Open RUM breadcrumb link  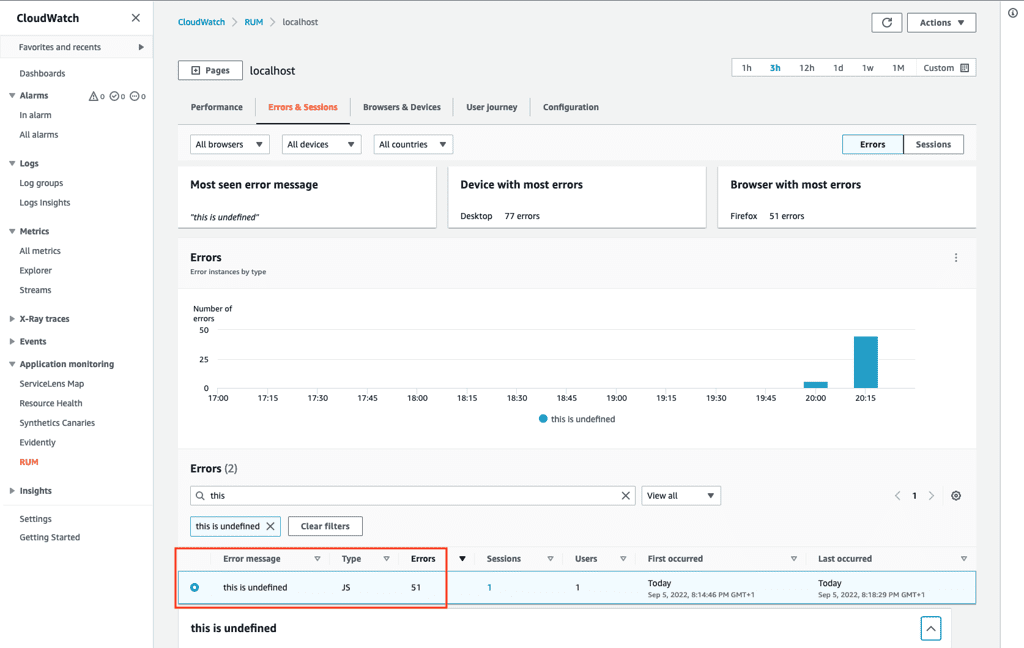253,22
